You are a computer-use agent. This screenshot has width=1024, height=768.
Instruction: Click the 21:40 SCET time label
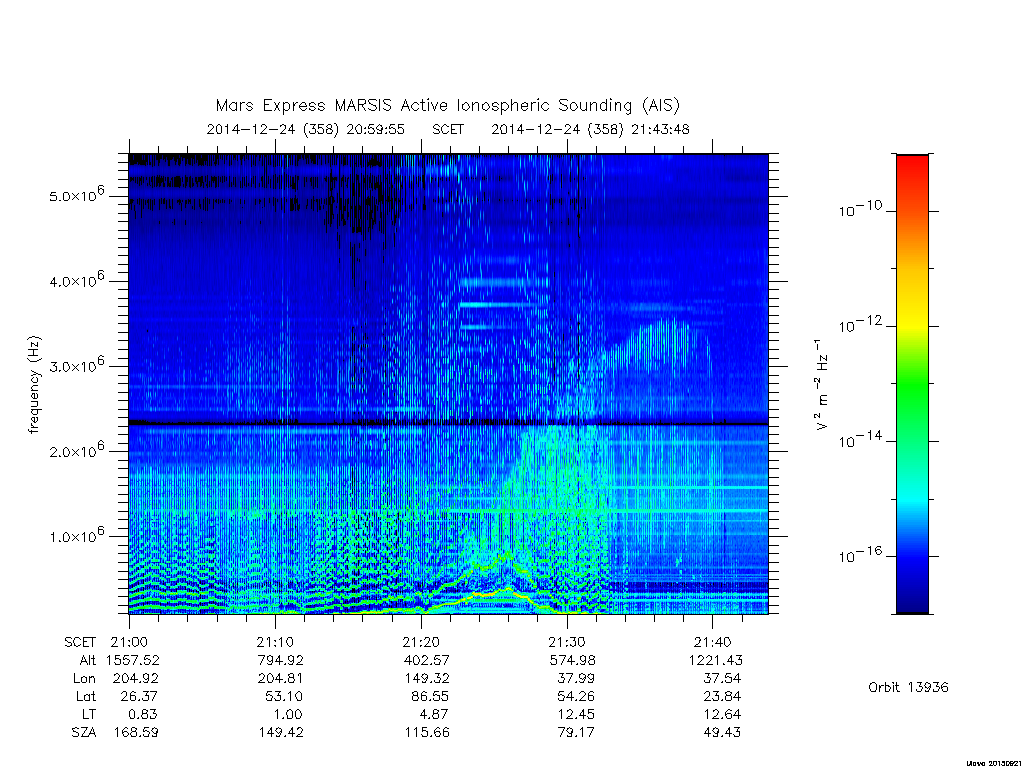tap(712, 642)
